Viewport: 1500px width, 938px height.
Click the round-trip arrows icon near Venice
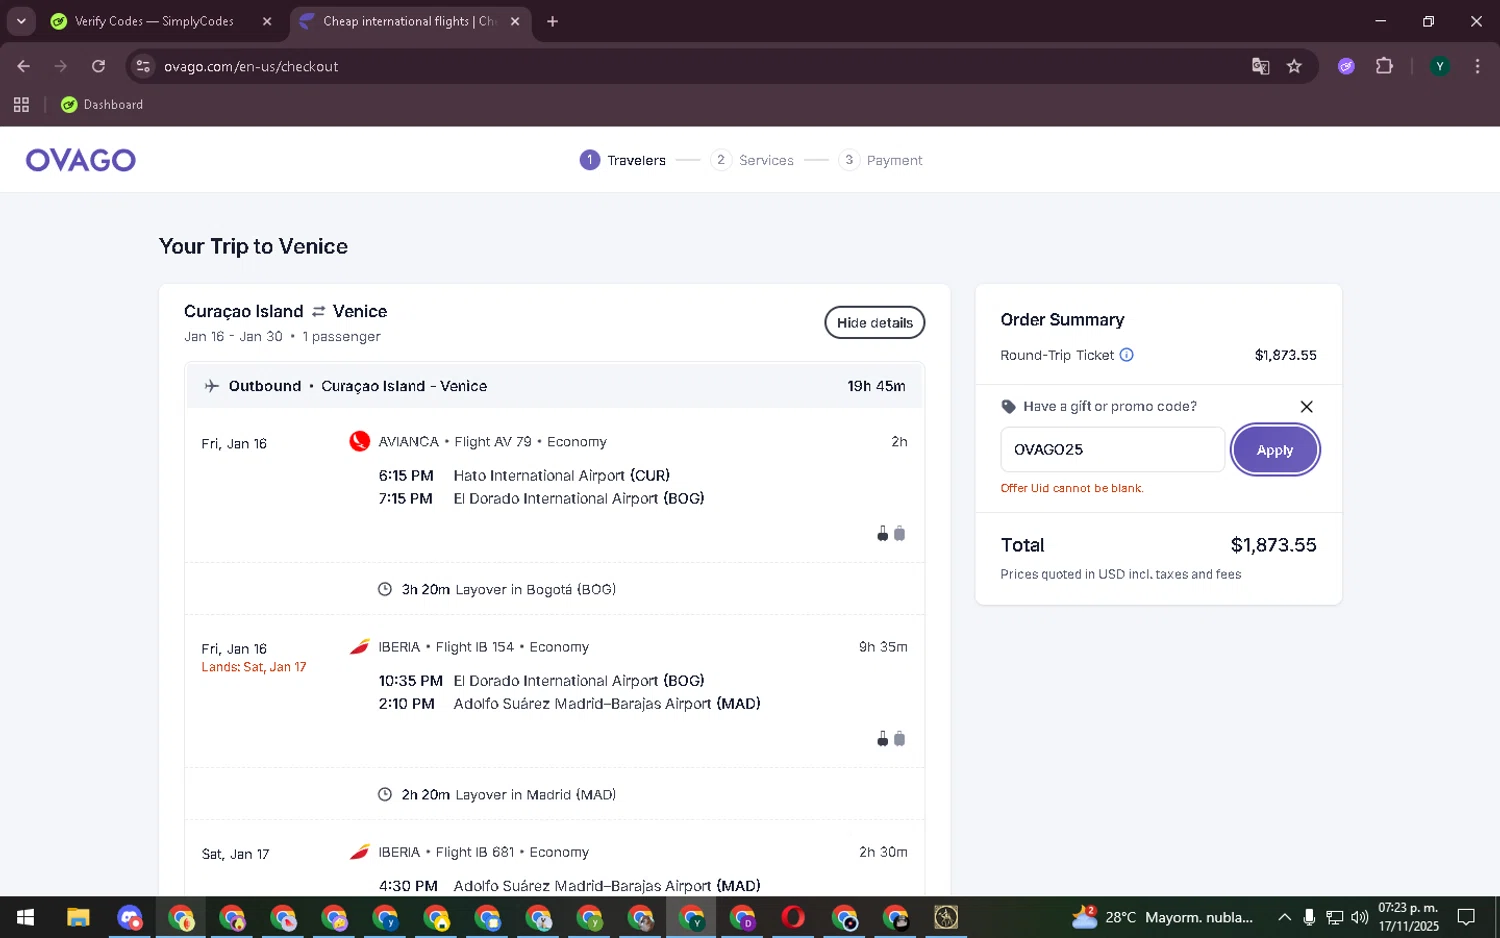pyautogui.click(x=318, y=312)
